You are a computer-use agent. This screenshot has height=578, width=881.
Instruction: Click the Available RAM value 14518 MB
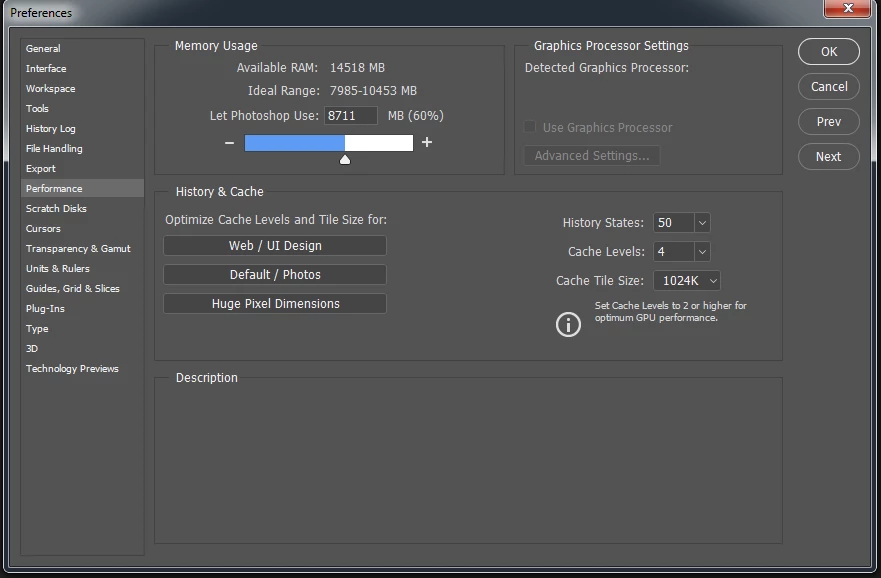click(x=357, y=68)
